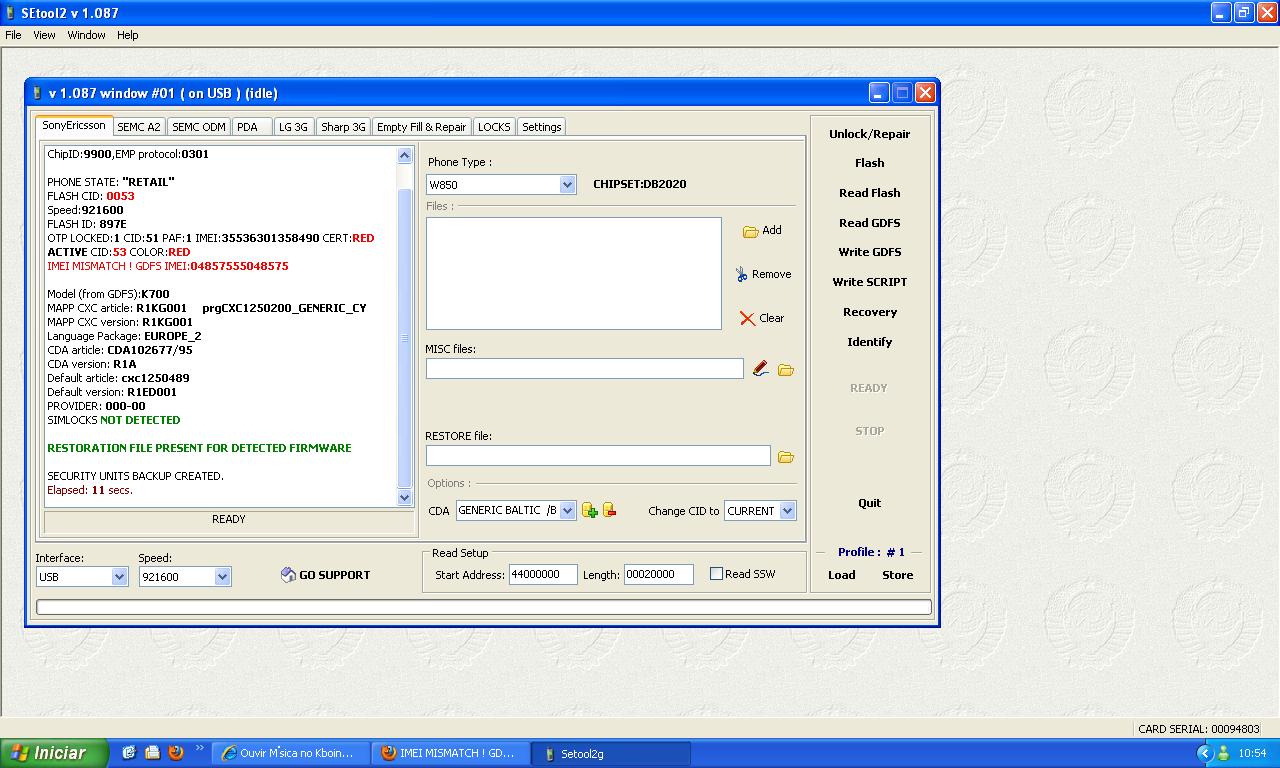Switch to the LOCKS tab
The height and width of the screenshot is (768, 1280).
(494, 127)
